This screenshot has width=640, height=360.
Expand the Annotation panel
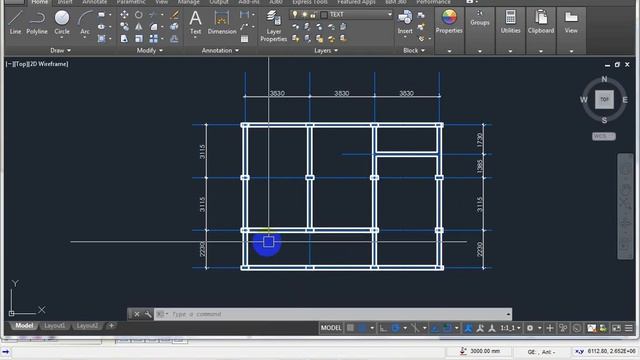point(220,50)
